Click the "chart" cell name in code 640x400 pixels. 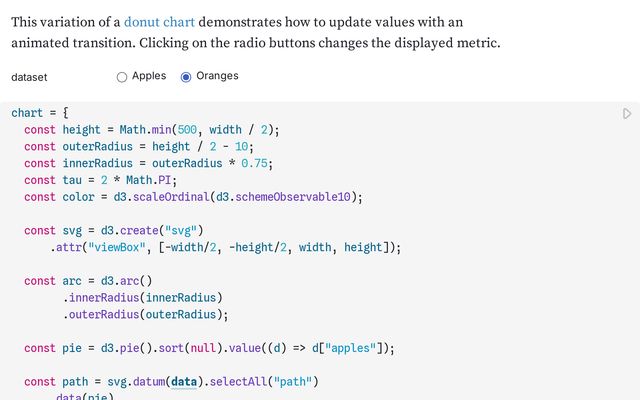[x=27, y=113]
